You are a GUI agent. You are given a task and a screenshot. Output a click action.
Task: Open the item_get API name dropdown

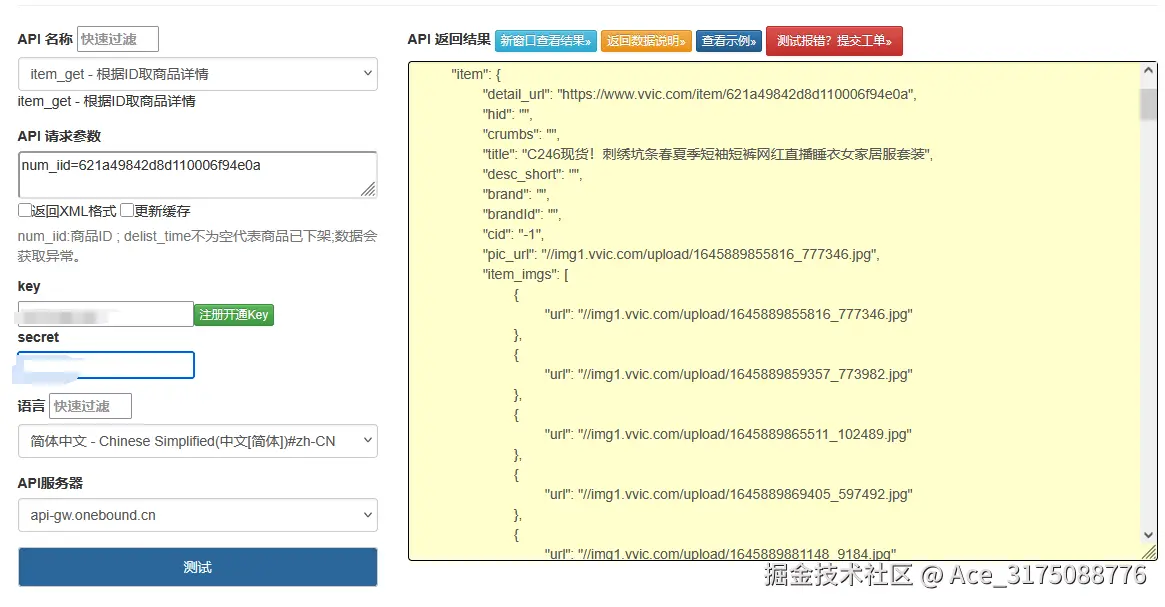(x=198, y=74)
